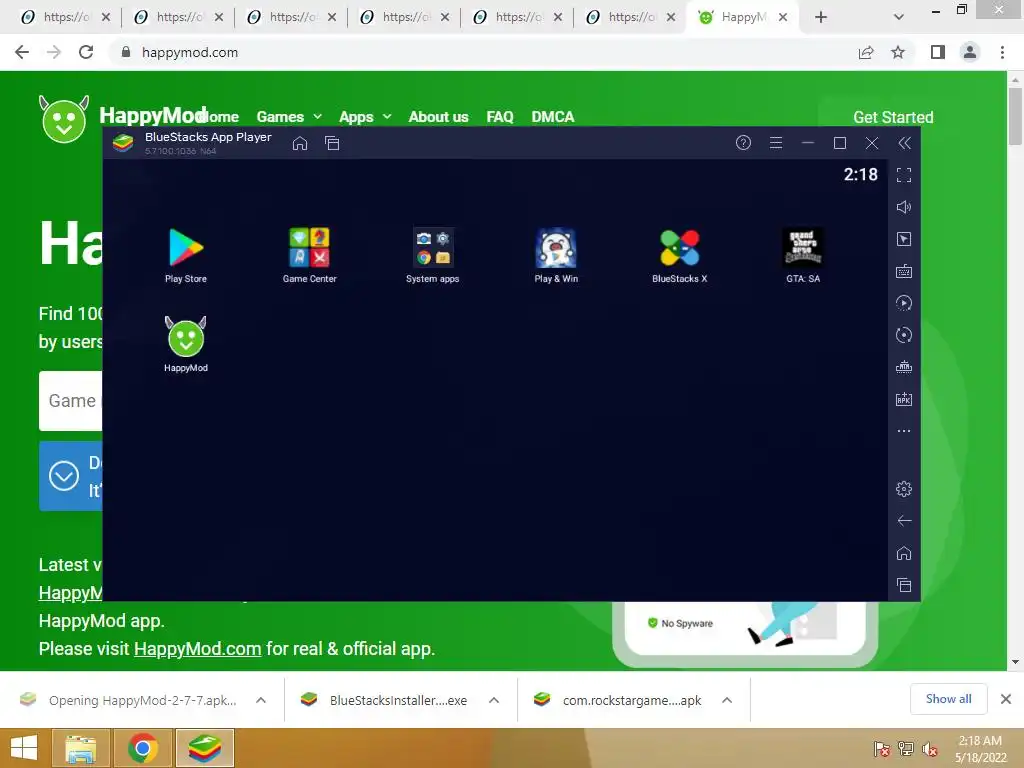Viewport: 1024px width, 768px height.
Task: Reload the happymod.com page
Action: 86,52
